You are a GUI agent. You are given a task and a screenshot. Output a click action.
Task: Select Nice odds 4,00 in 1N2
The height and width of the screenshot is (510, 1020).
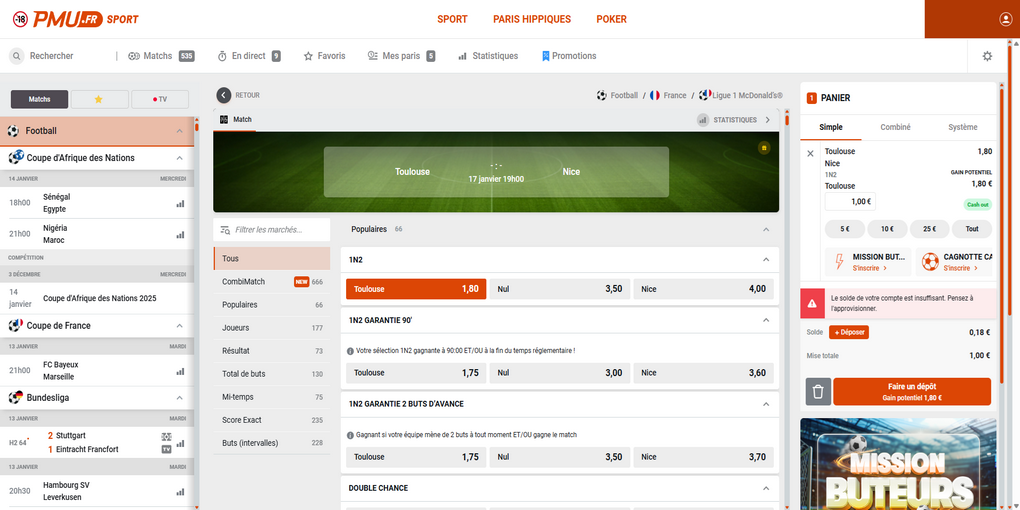coord(704,289)
